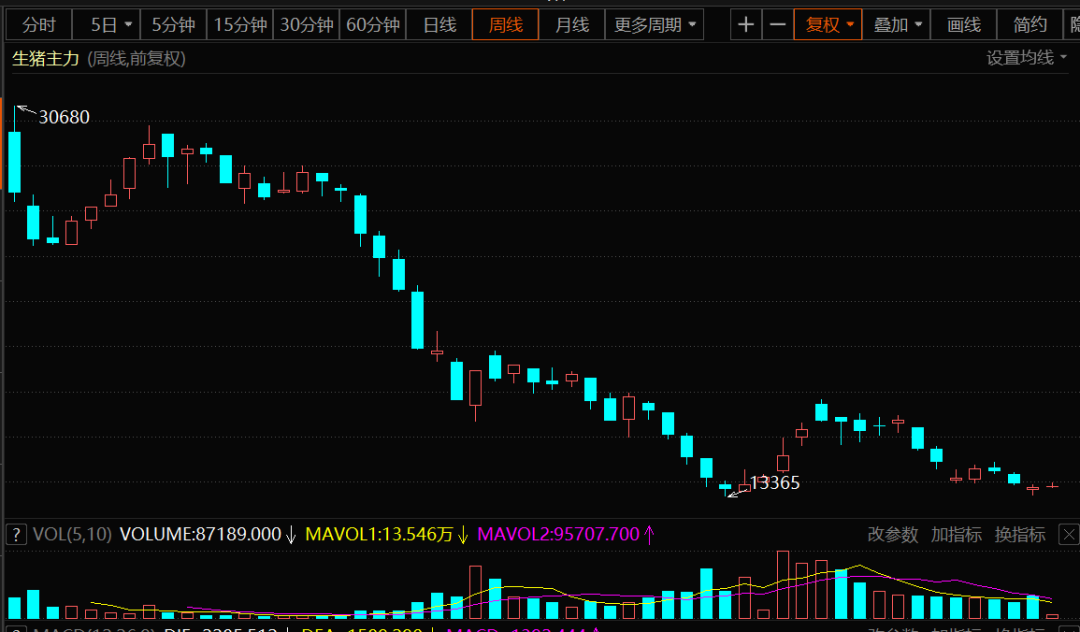
Task: Switch to the 分时 intraday tab
Action: [x=40, y=25]
